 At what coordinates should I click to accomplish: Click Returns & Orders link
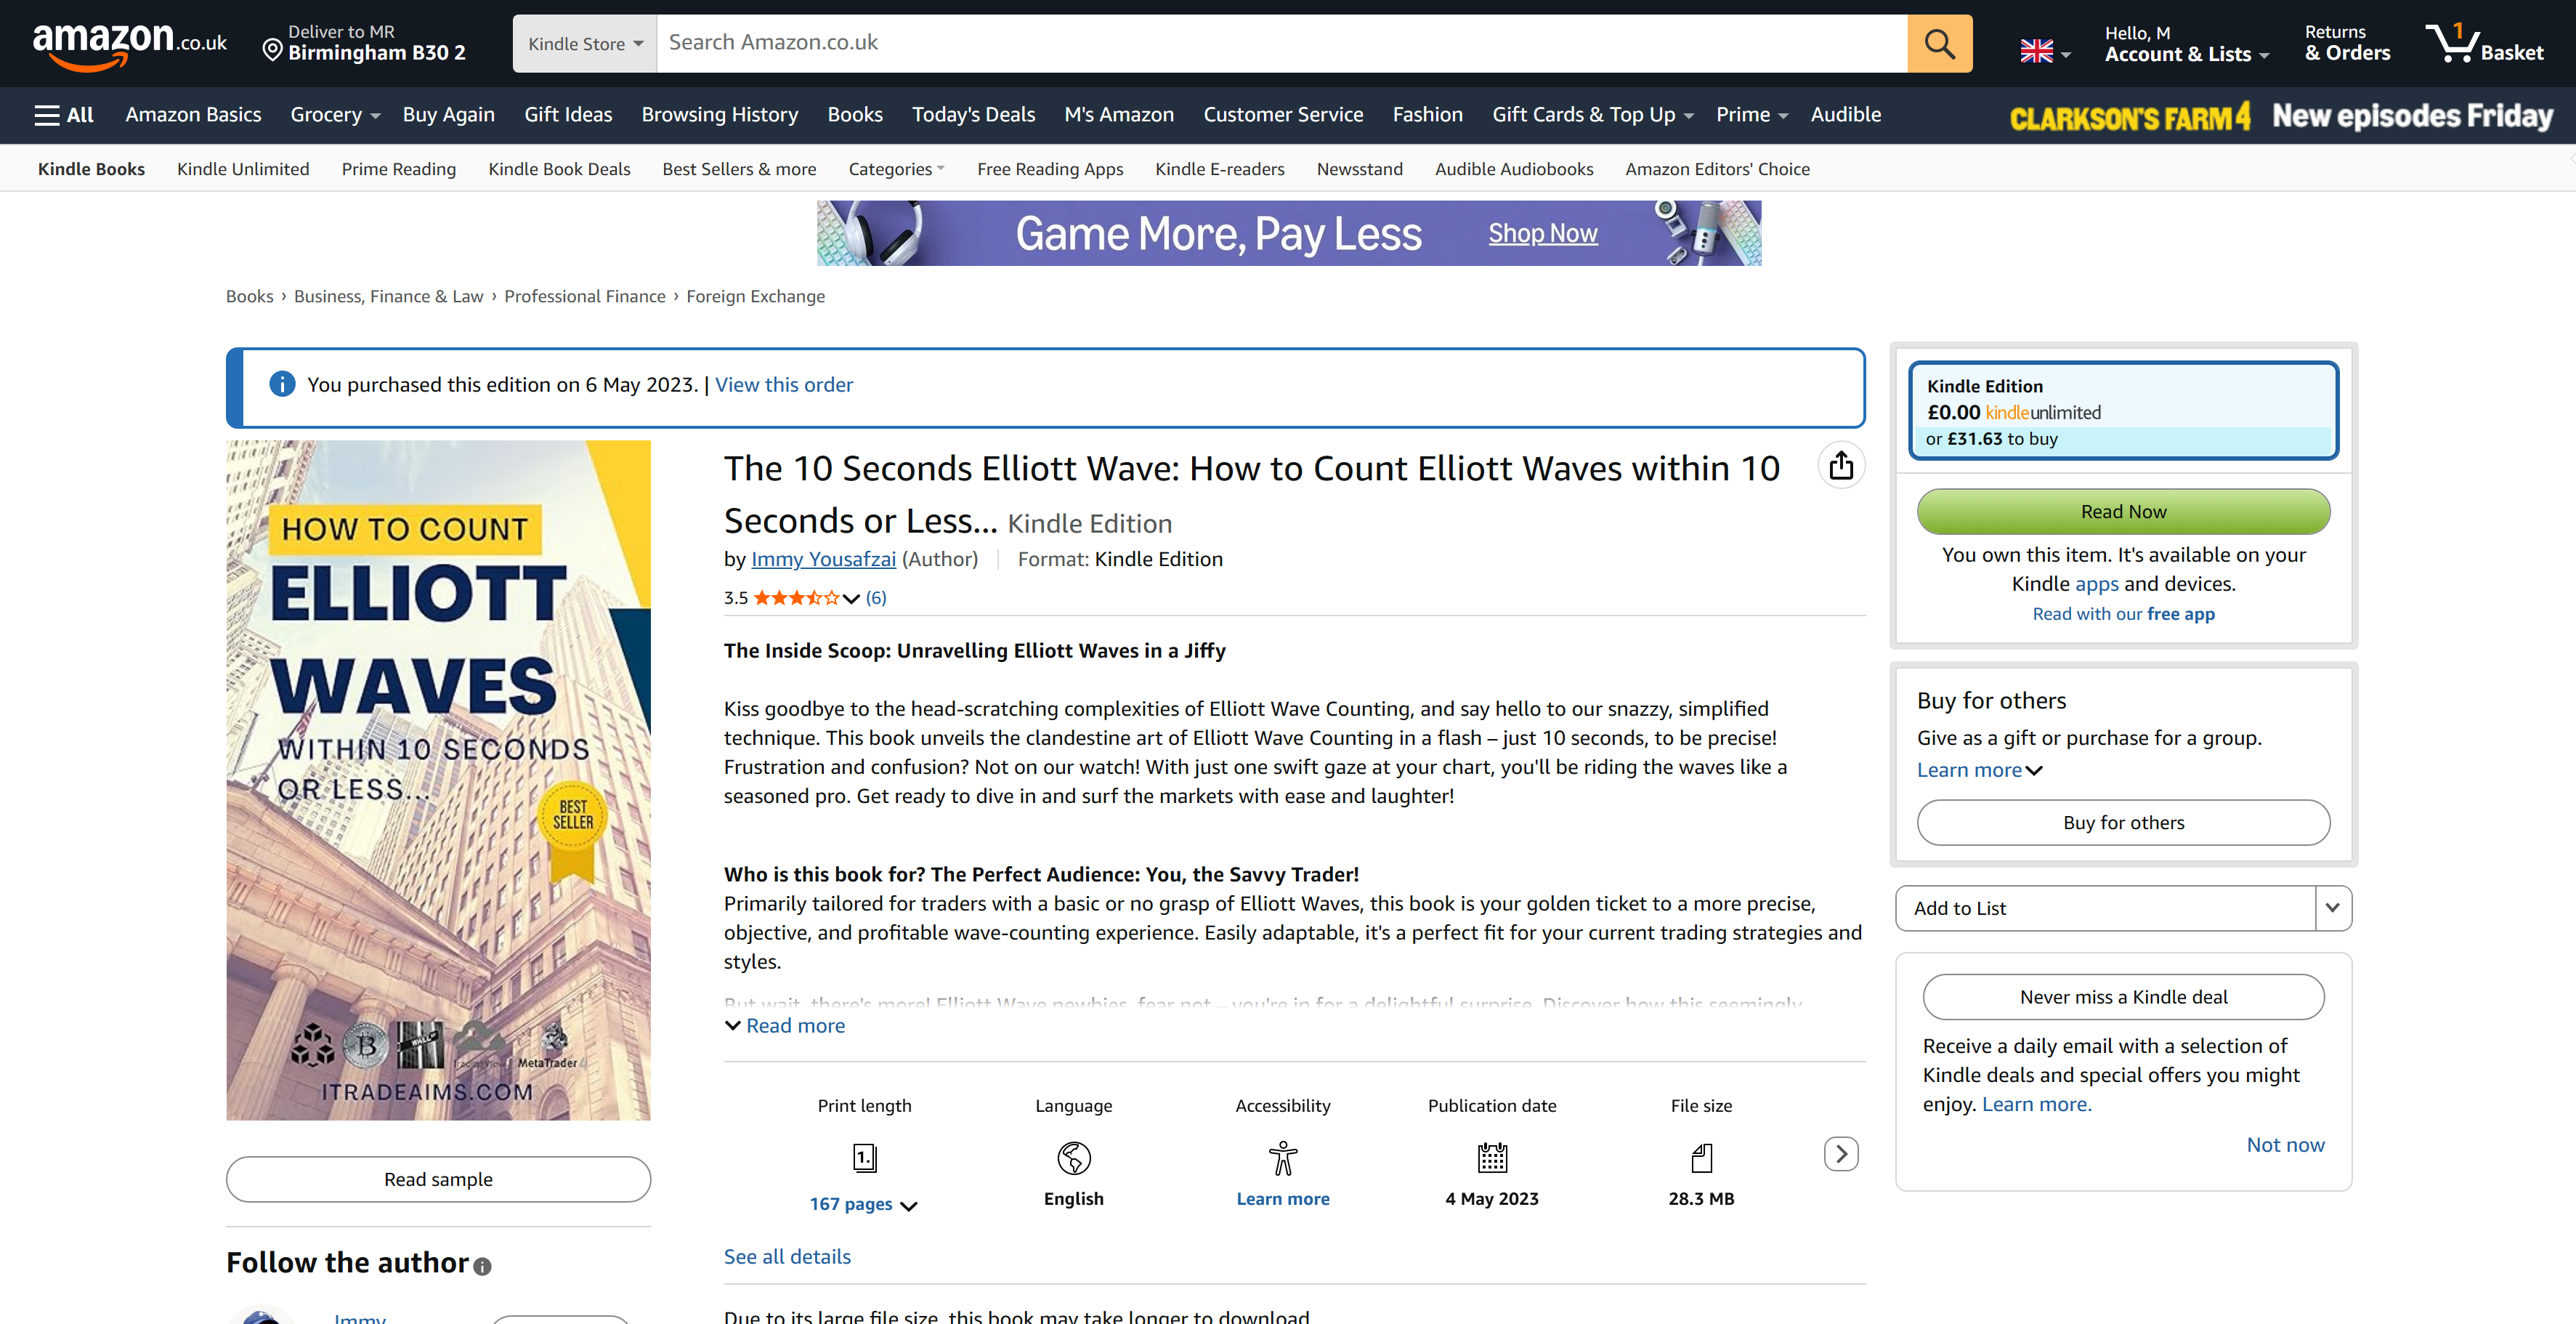coord(2347,44)
